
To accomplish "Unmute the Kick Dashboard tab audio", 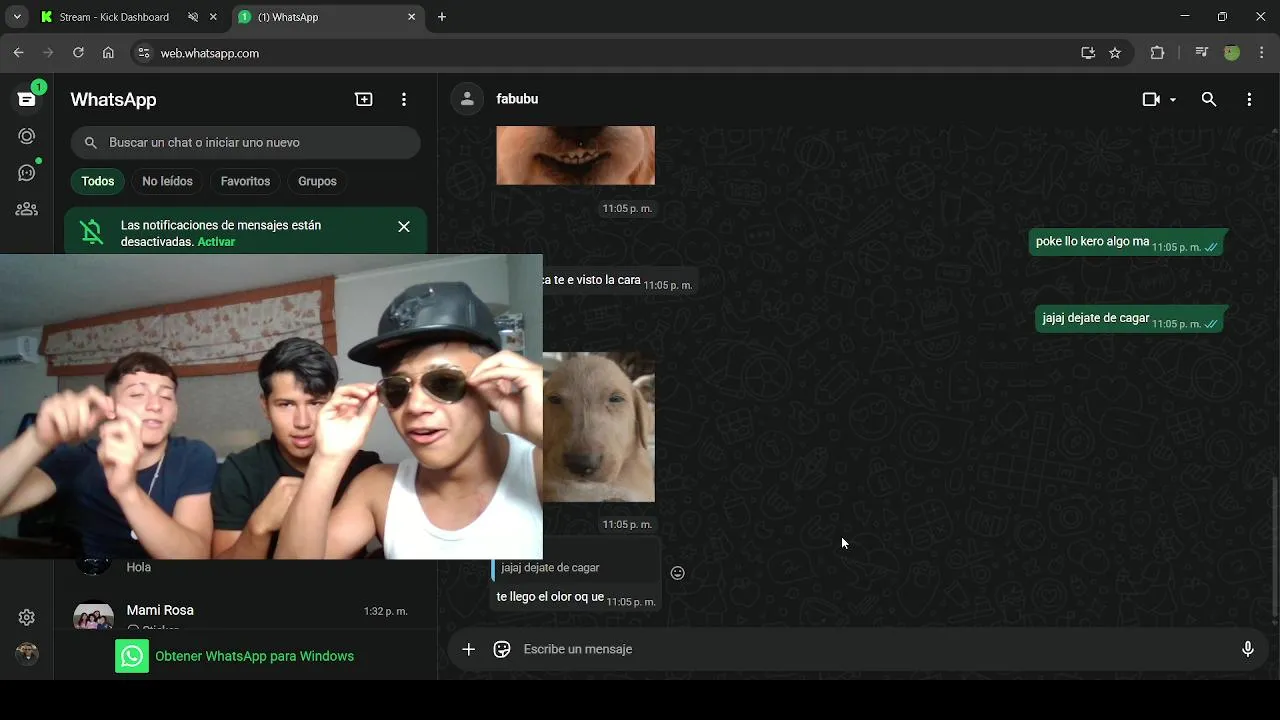I will pos(193,17).
